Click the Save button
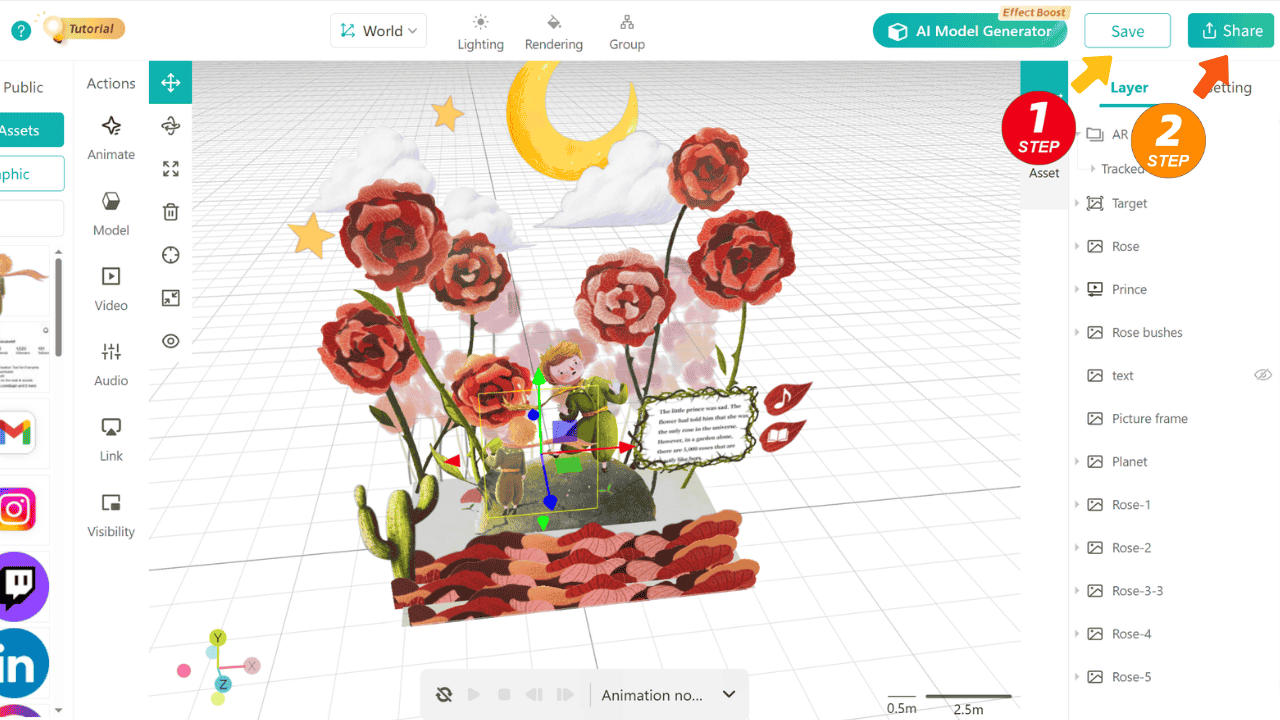This screenshot has height=720, width=1280. [1127, 31]
